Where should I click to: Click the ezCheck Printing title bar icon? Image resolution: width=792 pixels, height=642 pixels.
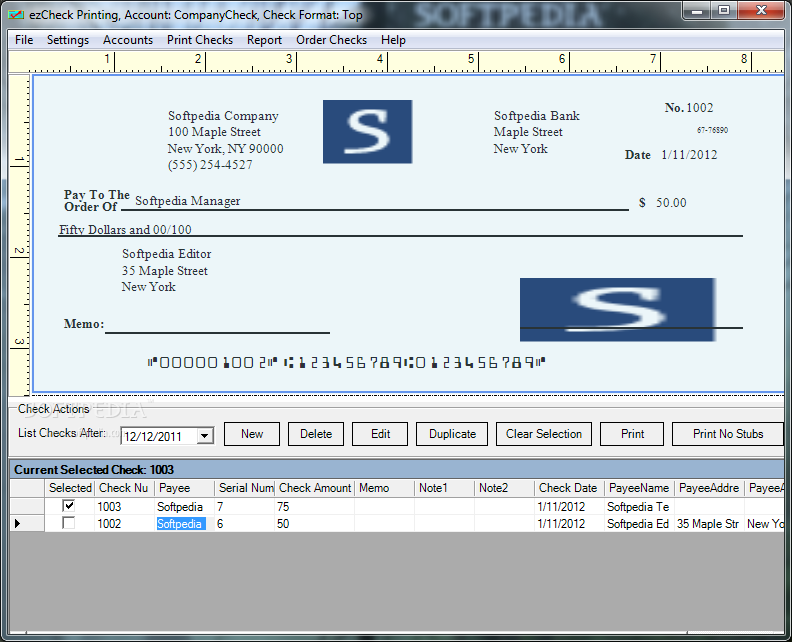[x=16, y=15]
